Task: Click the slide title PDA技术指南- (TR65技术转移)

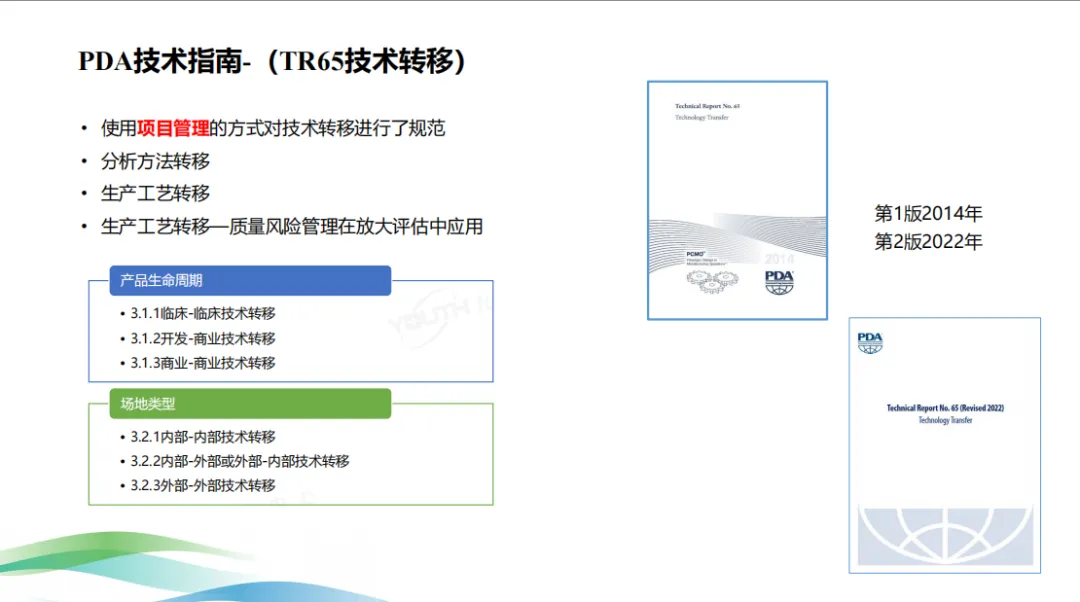Action: (x=272, y=61)
